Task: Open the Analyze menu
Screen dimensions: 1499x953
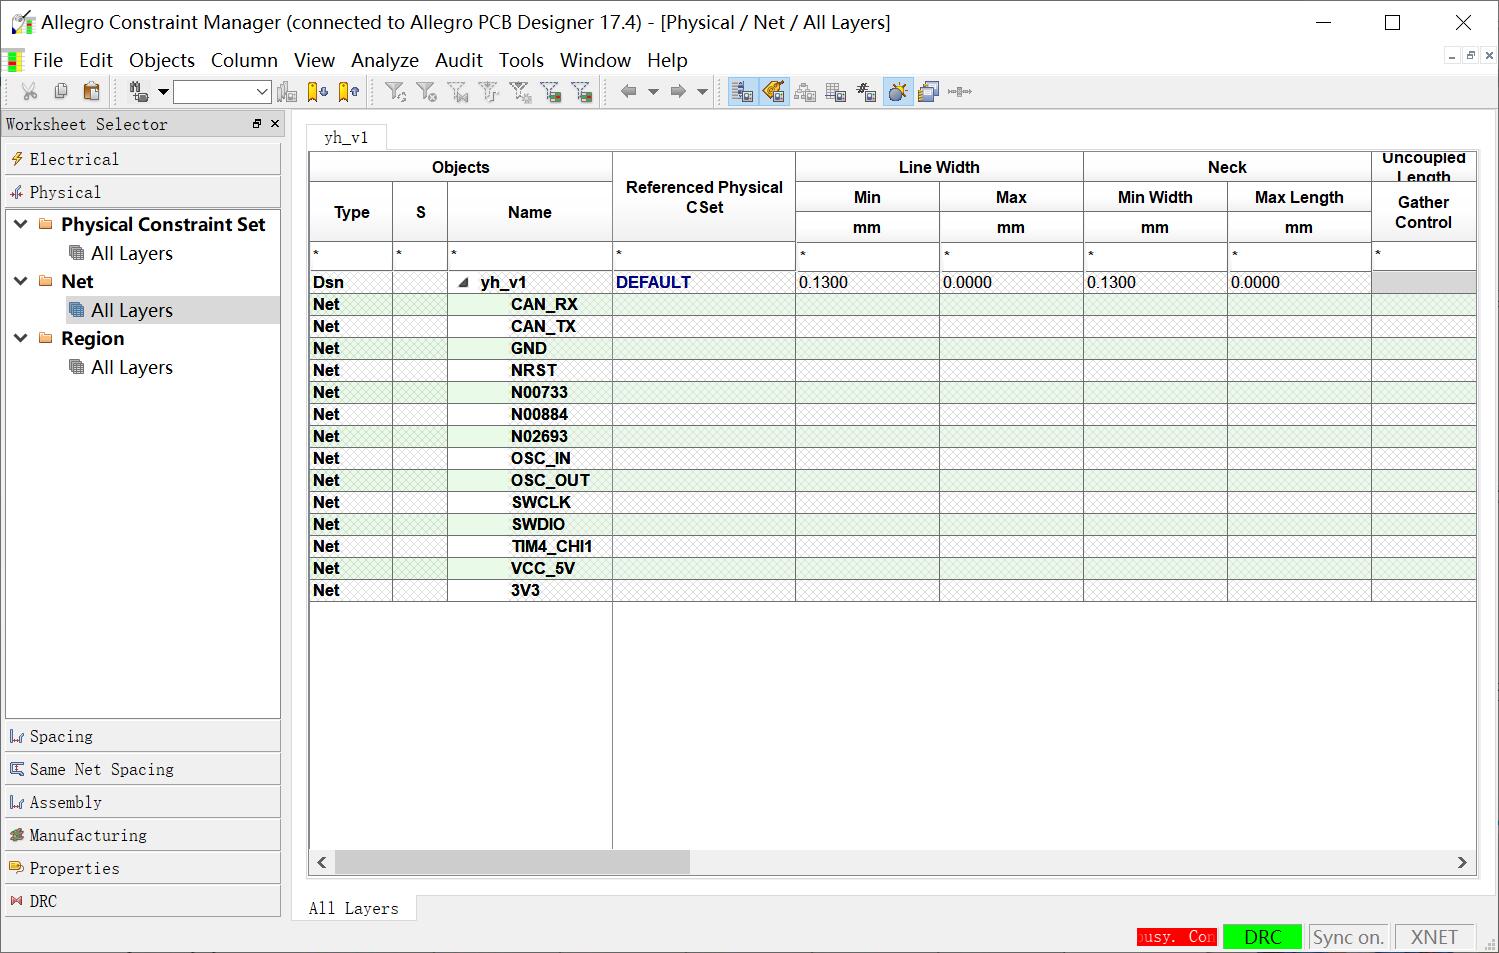Action: coord(385,60)
